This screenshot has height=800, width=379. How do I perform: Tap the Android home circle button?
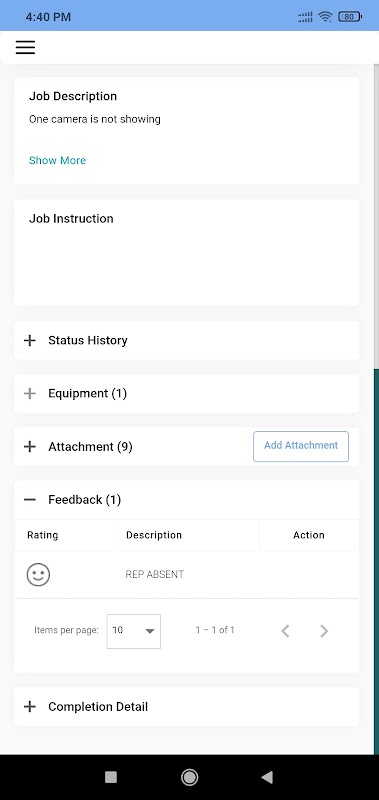pyautogui.click(x=189, y=777)
